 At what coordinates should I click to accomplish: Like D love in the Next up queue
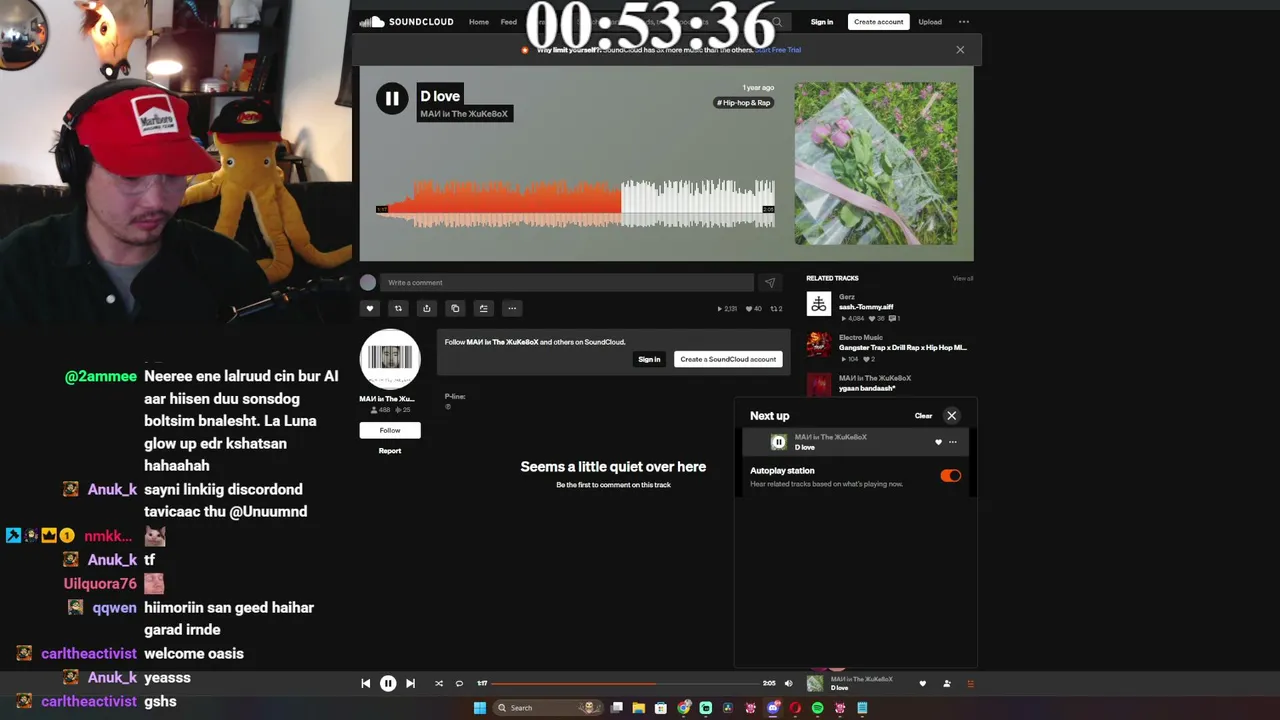pos(938,442)
